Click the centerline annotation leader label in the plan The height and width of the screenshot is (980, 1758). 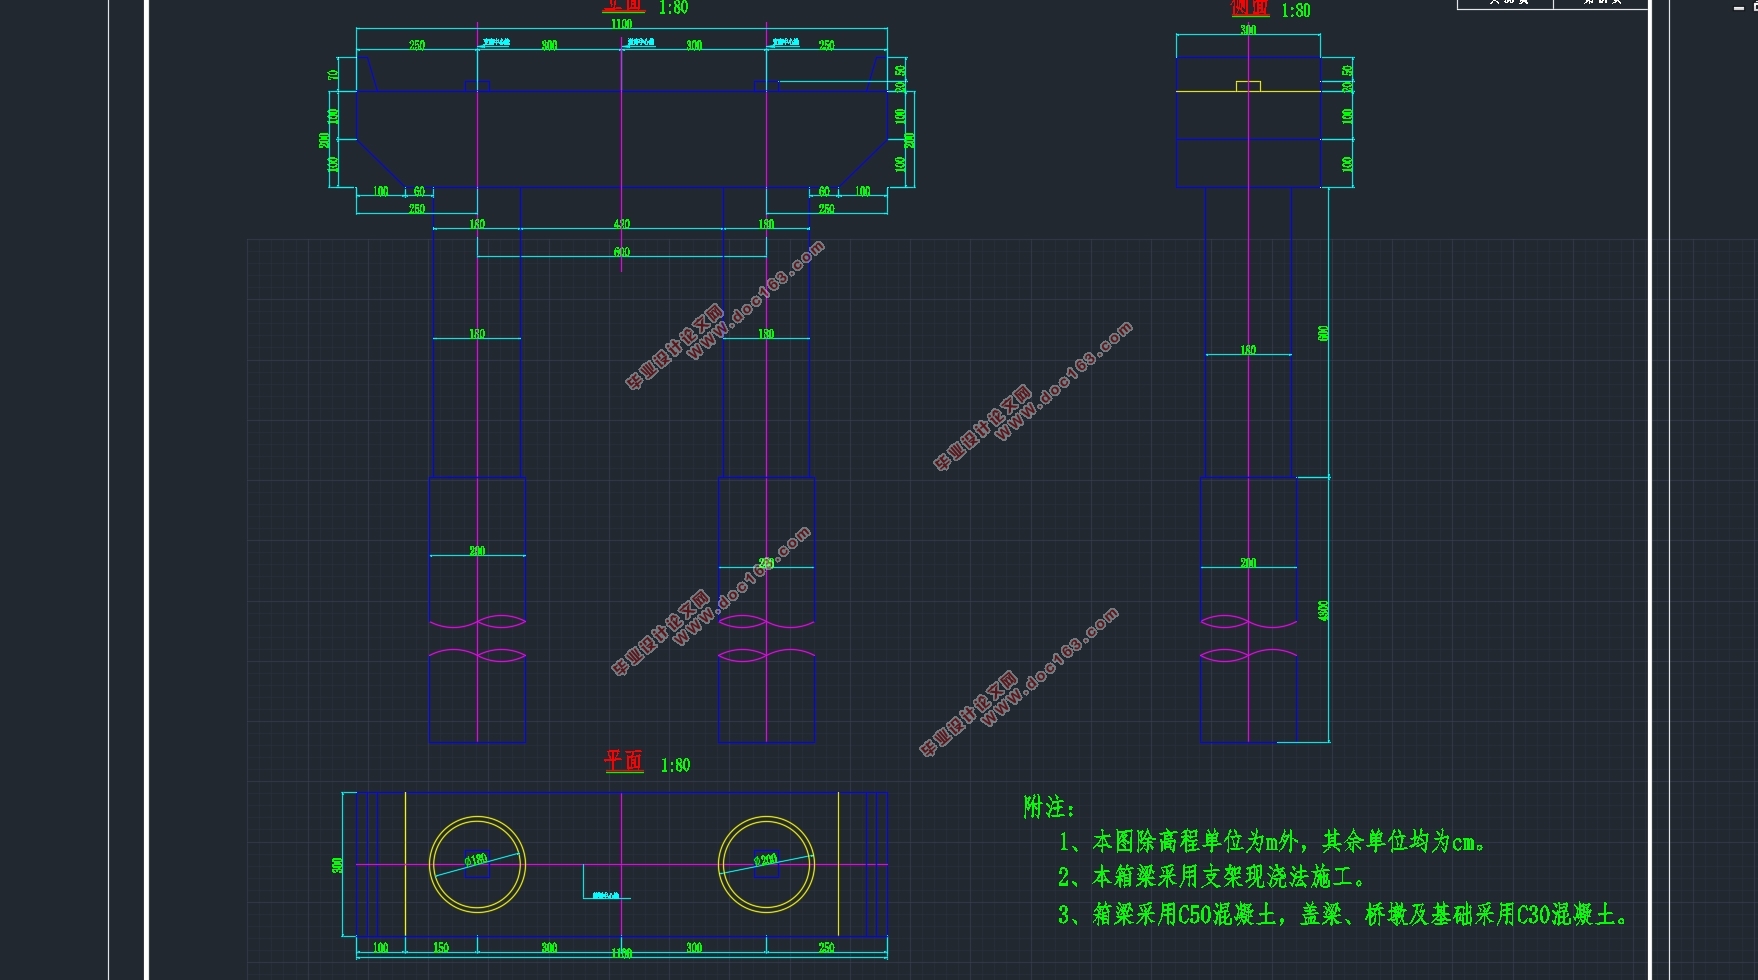(606, 895)
